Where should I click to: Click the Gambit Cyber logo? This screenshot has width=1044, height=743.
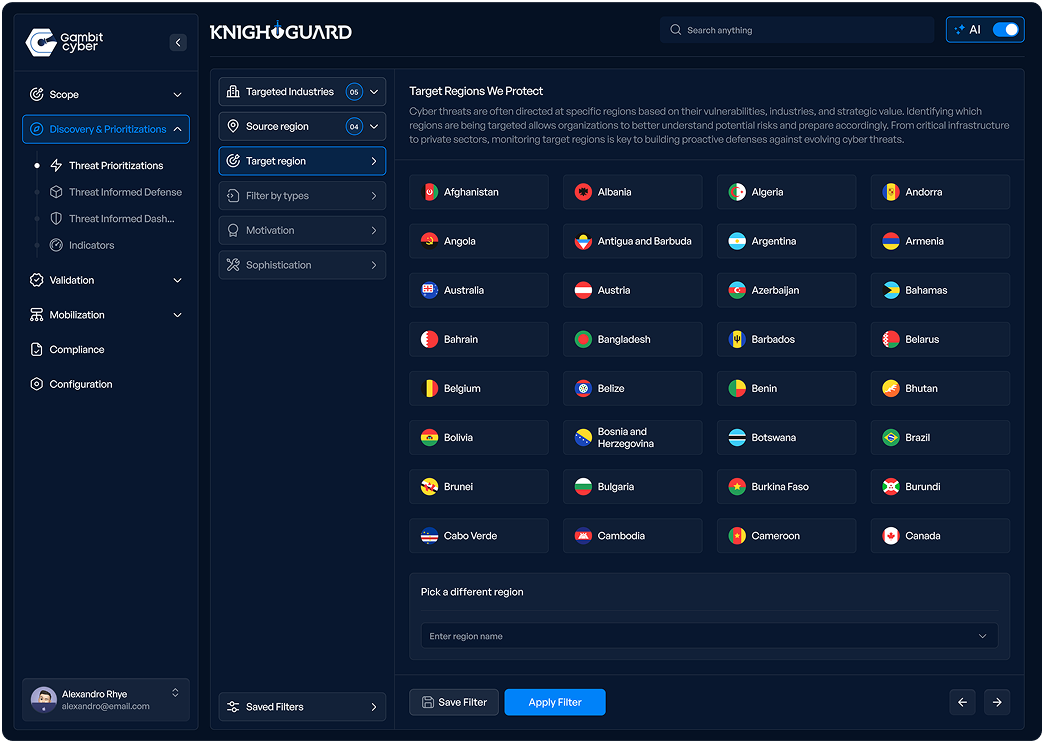(64, 42)
